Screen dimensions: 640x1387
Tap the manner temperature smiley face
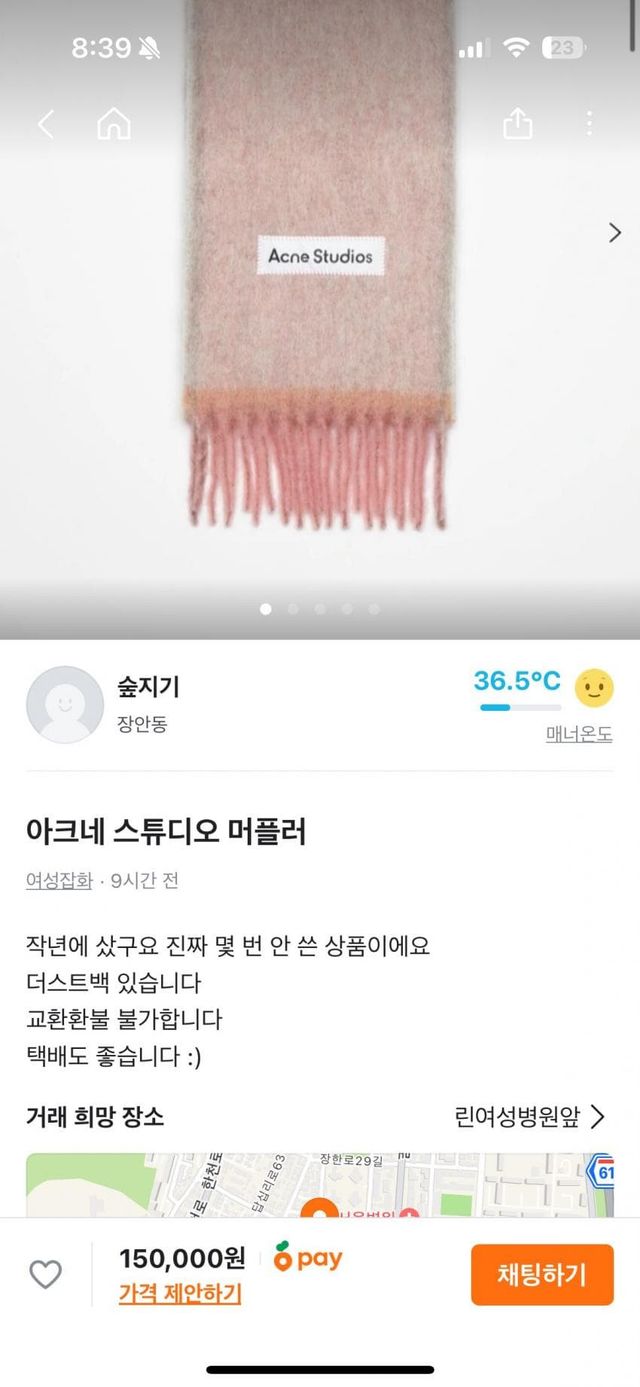click(594, 688)
